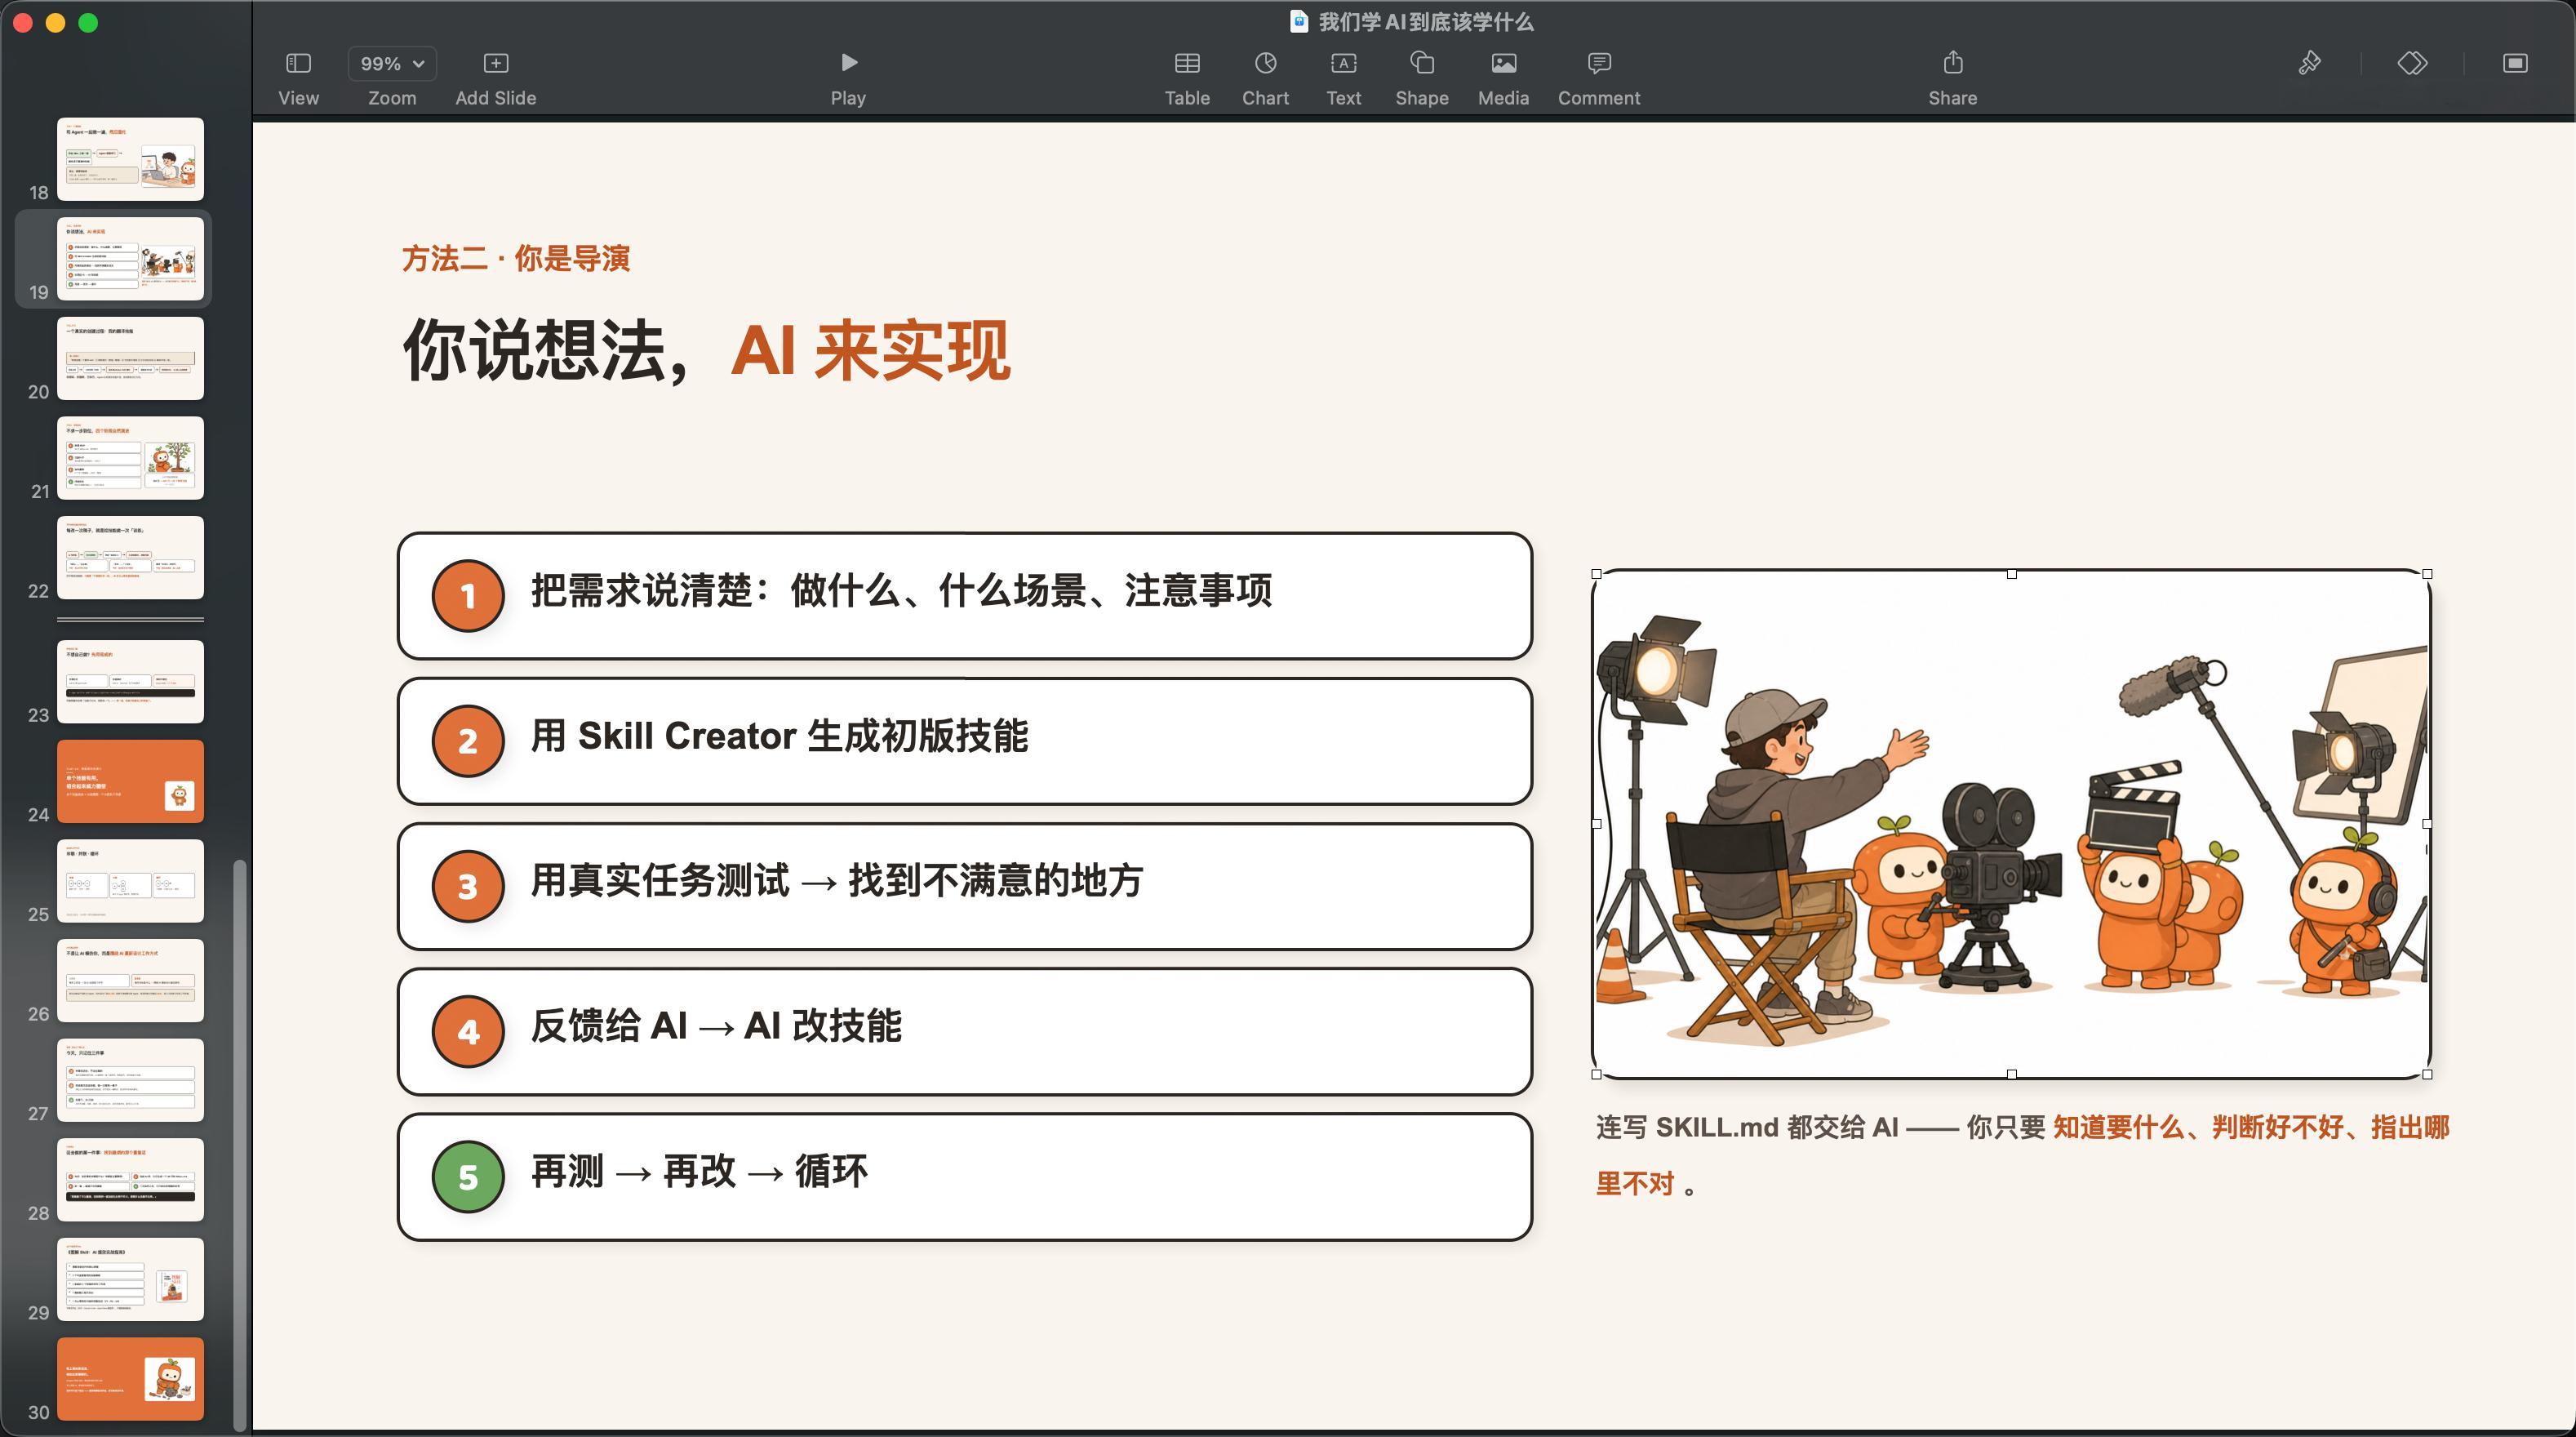Viewport: 2576px width, 1437px height.
Task: Select slide 21 thumbnail
Action: pos(130,458)
